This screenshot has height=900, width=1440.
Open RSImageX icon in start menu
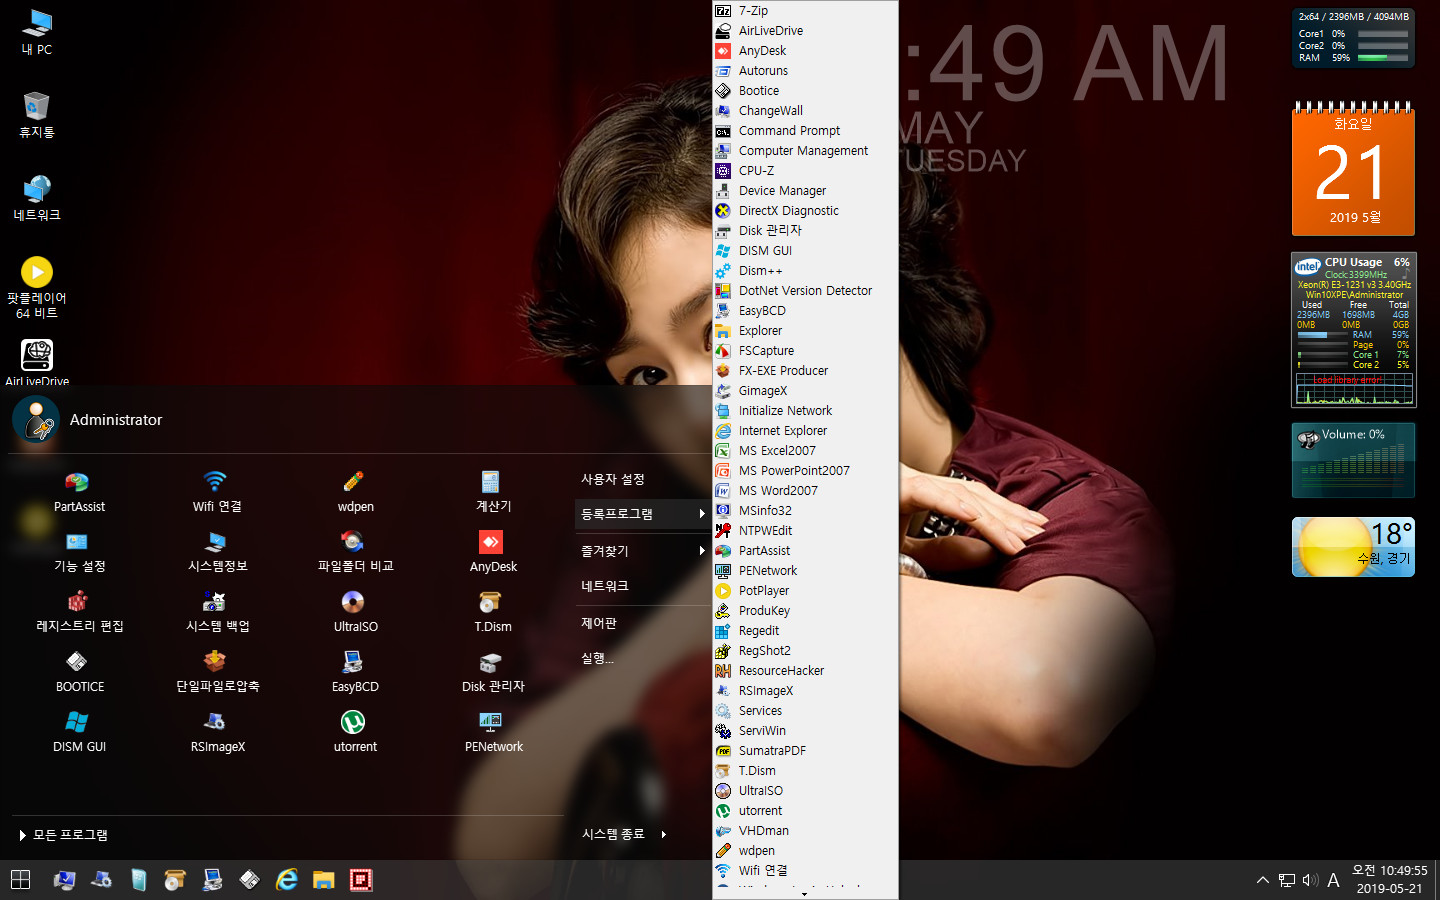tap(217, 732)
